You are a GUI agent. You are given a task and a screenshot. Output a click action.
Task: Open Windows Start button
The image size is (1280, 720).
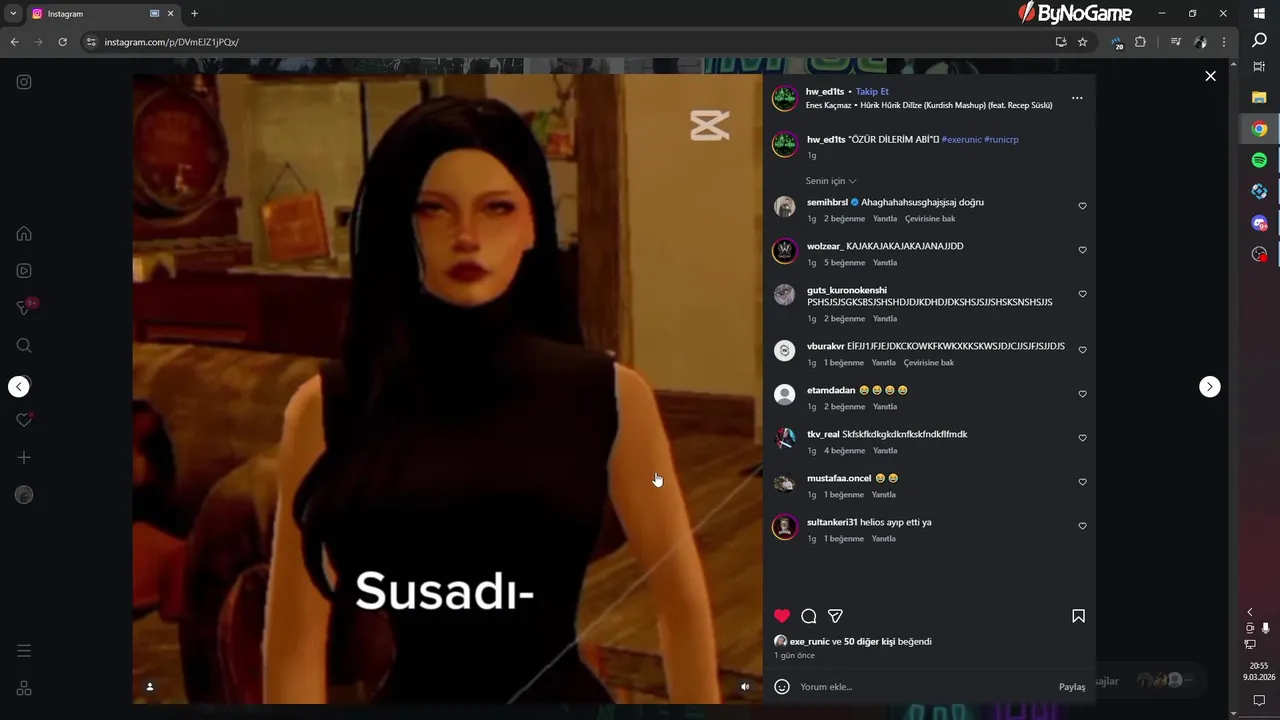pyautogui.click(x=1260, y=13)
